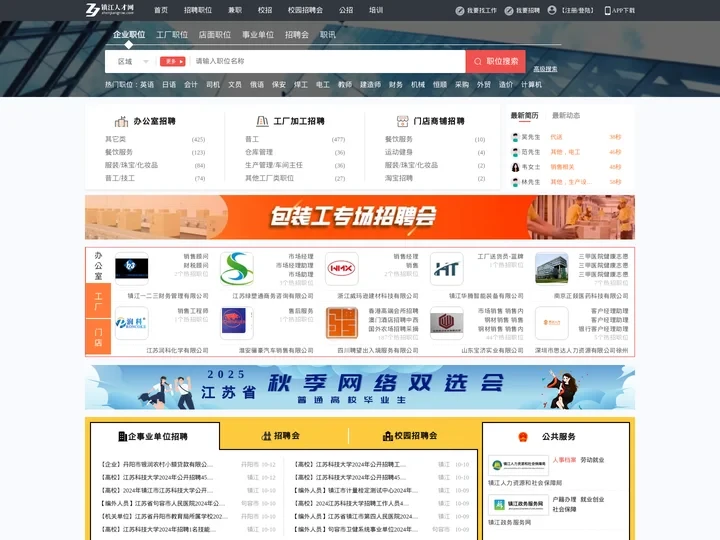Image resolution: width=720 pixels, height=540 pixels.
Task: Open 招聘职位 in top navigation
Action: coord(198,10)
